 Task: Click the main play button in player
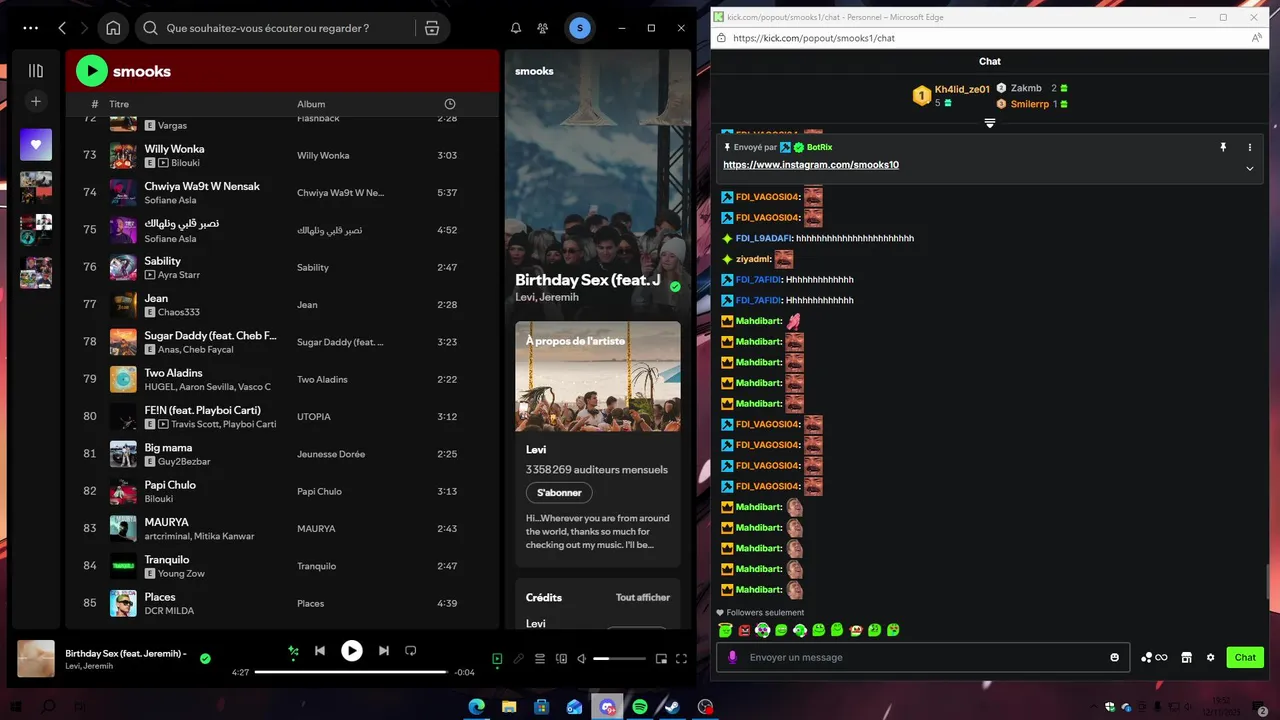coord(352,651)
